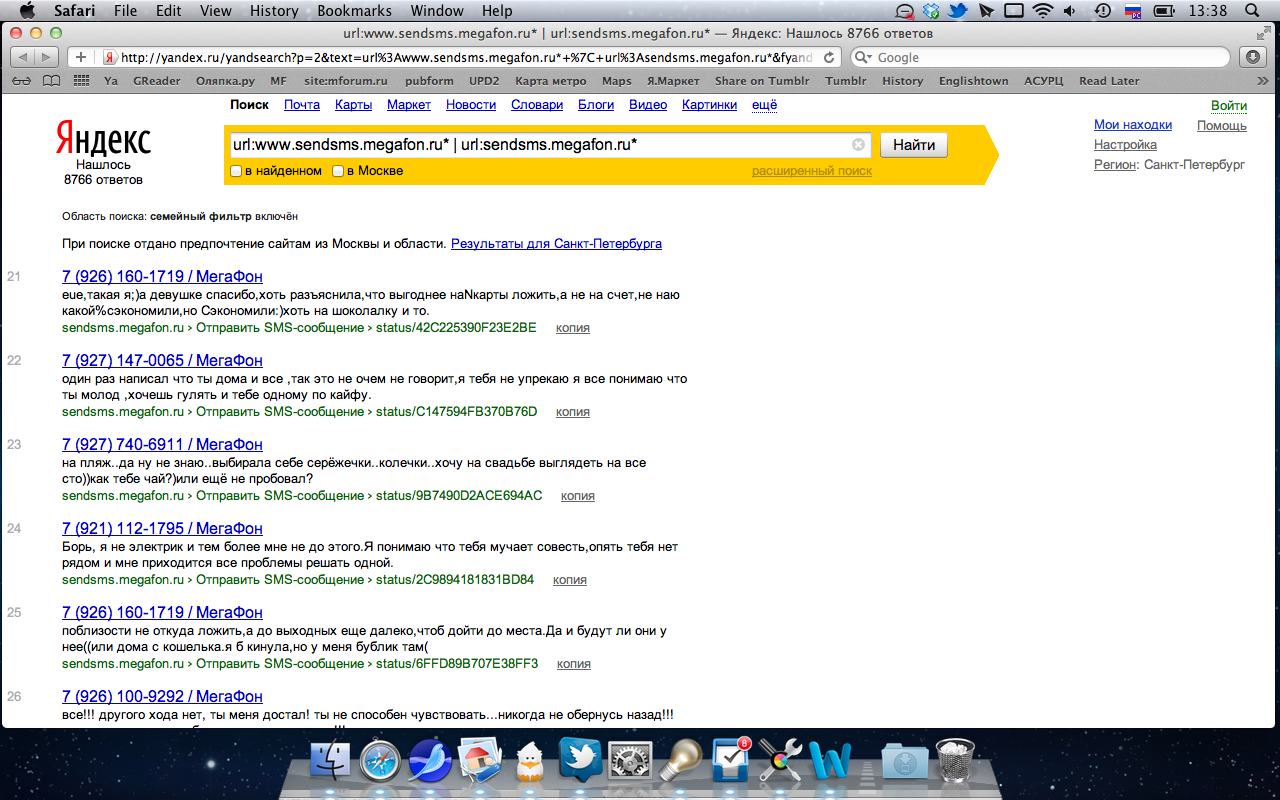Click the "Найти" search button
The image size is (1280, 800).
(x=914, y=145)
